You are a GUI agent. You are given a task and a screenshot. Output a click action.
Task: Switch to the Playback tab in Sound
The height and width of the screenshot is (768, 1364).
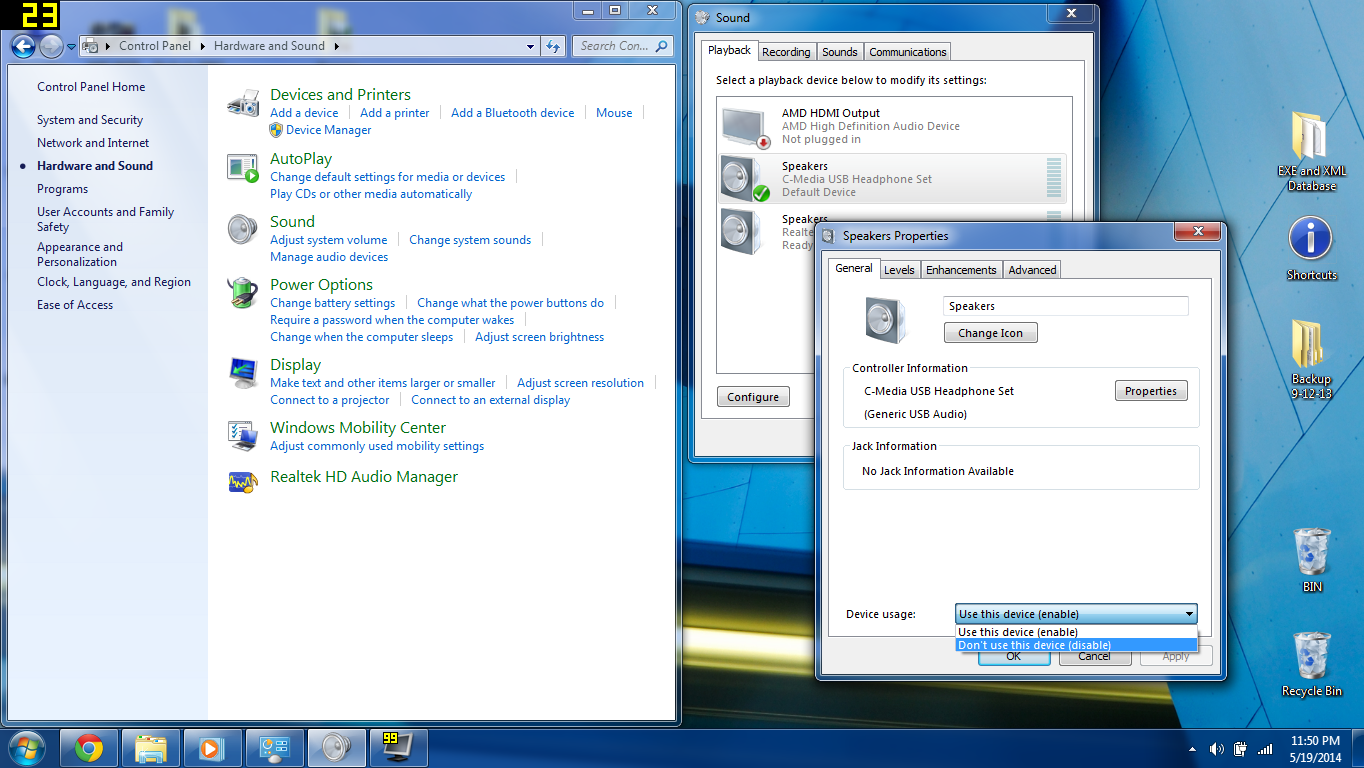(729, 50)
